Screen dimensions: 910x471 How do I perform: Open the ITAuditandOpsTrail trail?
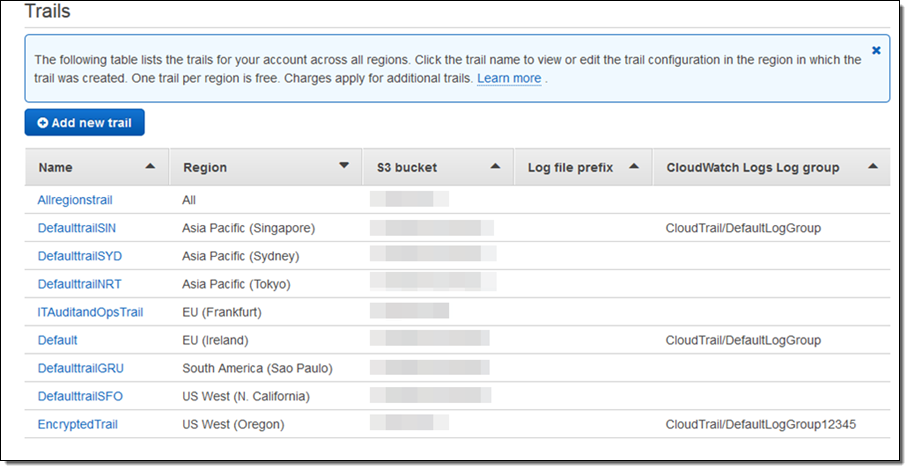[x=90, y=312]
